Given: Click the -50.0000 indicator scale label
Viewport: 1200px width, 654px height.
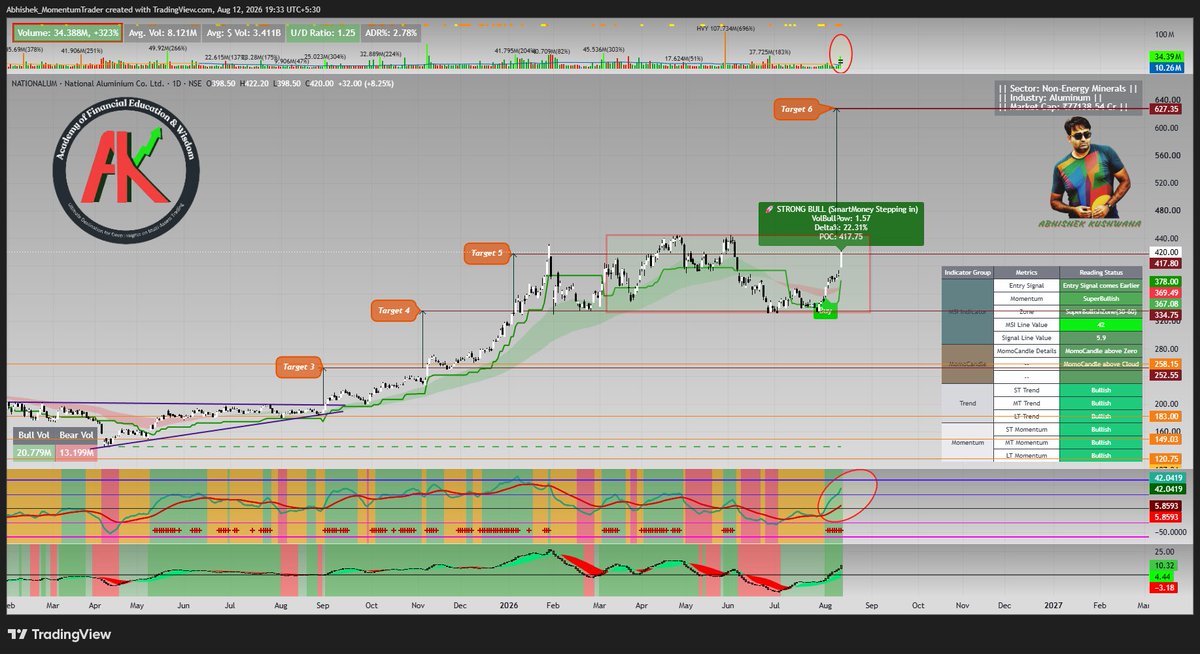Looking at the screenshot, I should [1170, 533].
